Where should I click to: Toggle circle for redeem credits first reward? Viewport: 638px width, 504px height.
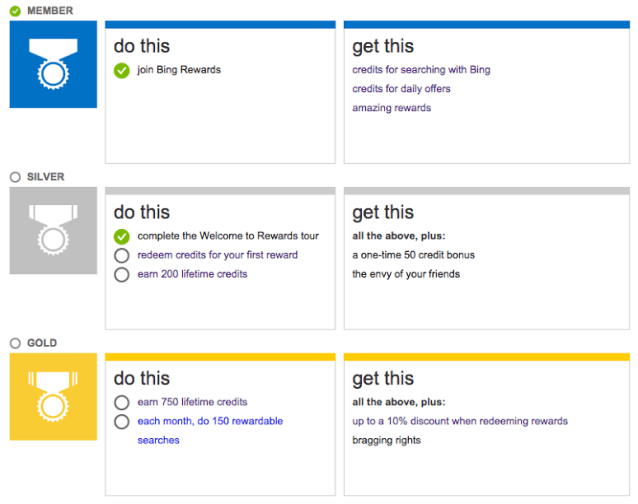122,255
